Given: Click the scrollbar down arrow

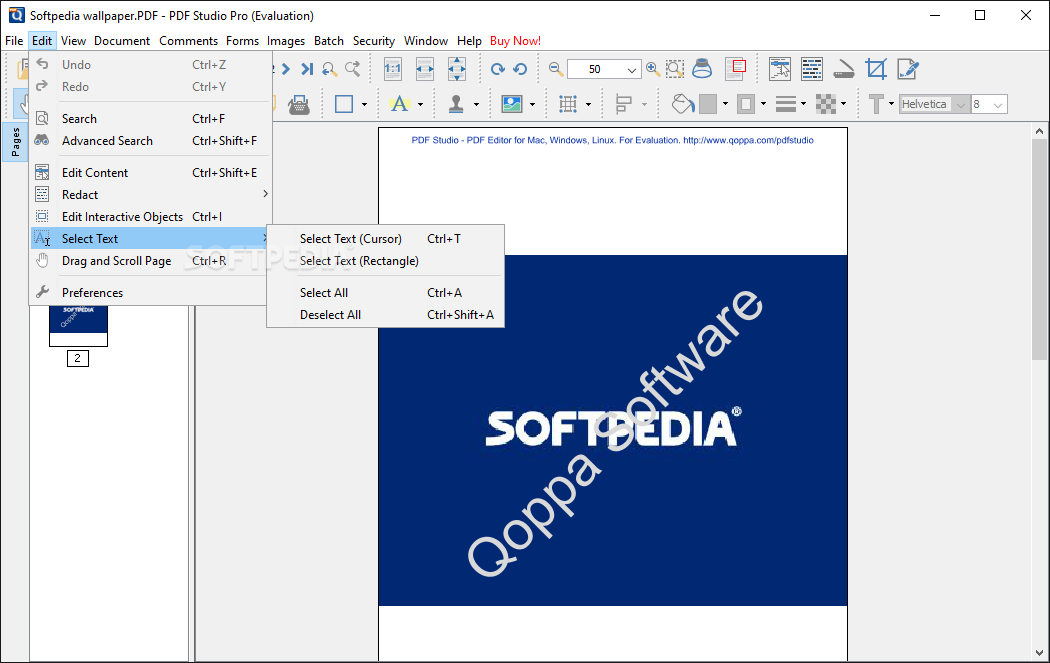Looking at the screenshot, I should [x=1039, y=652].
